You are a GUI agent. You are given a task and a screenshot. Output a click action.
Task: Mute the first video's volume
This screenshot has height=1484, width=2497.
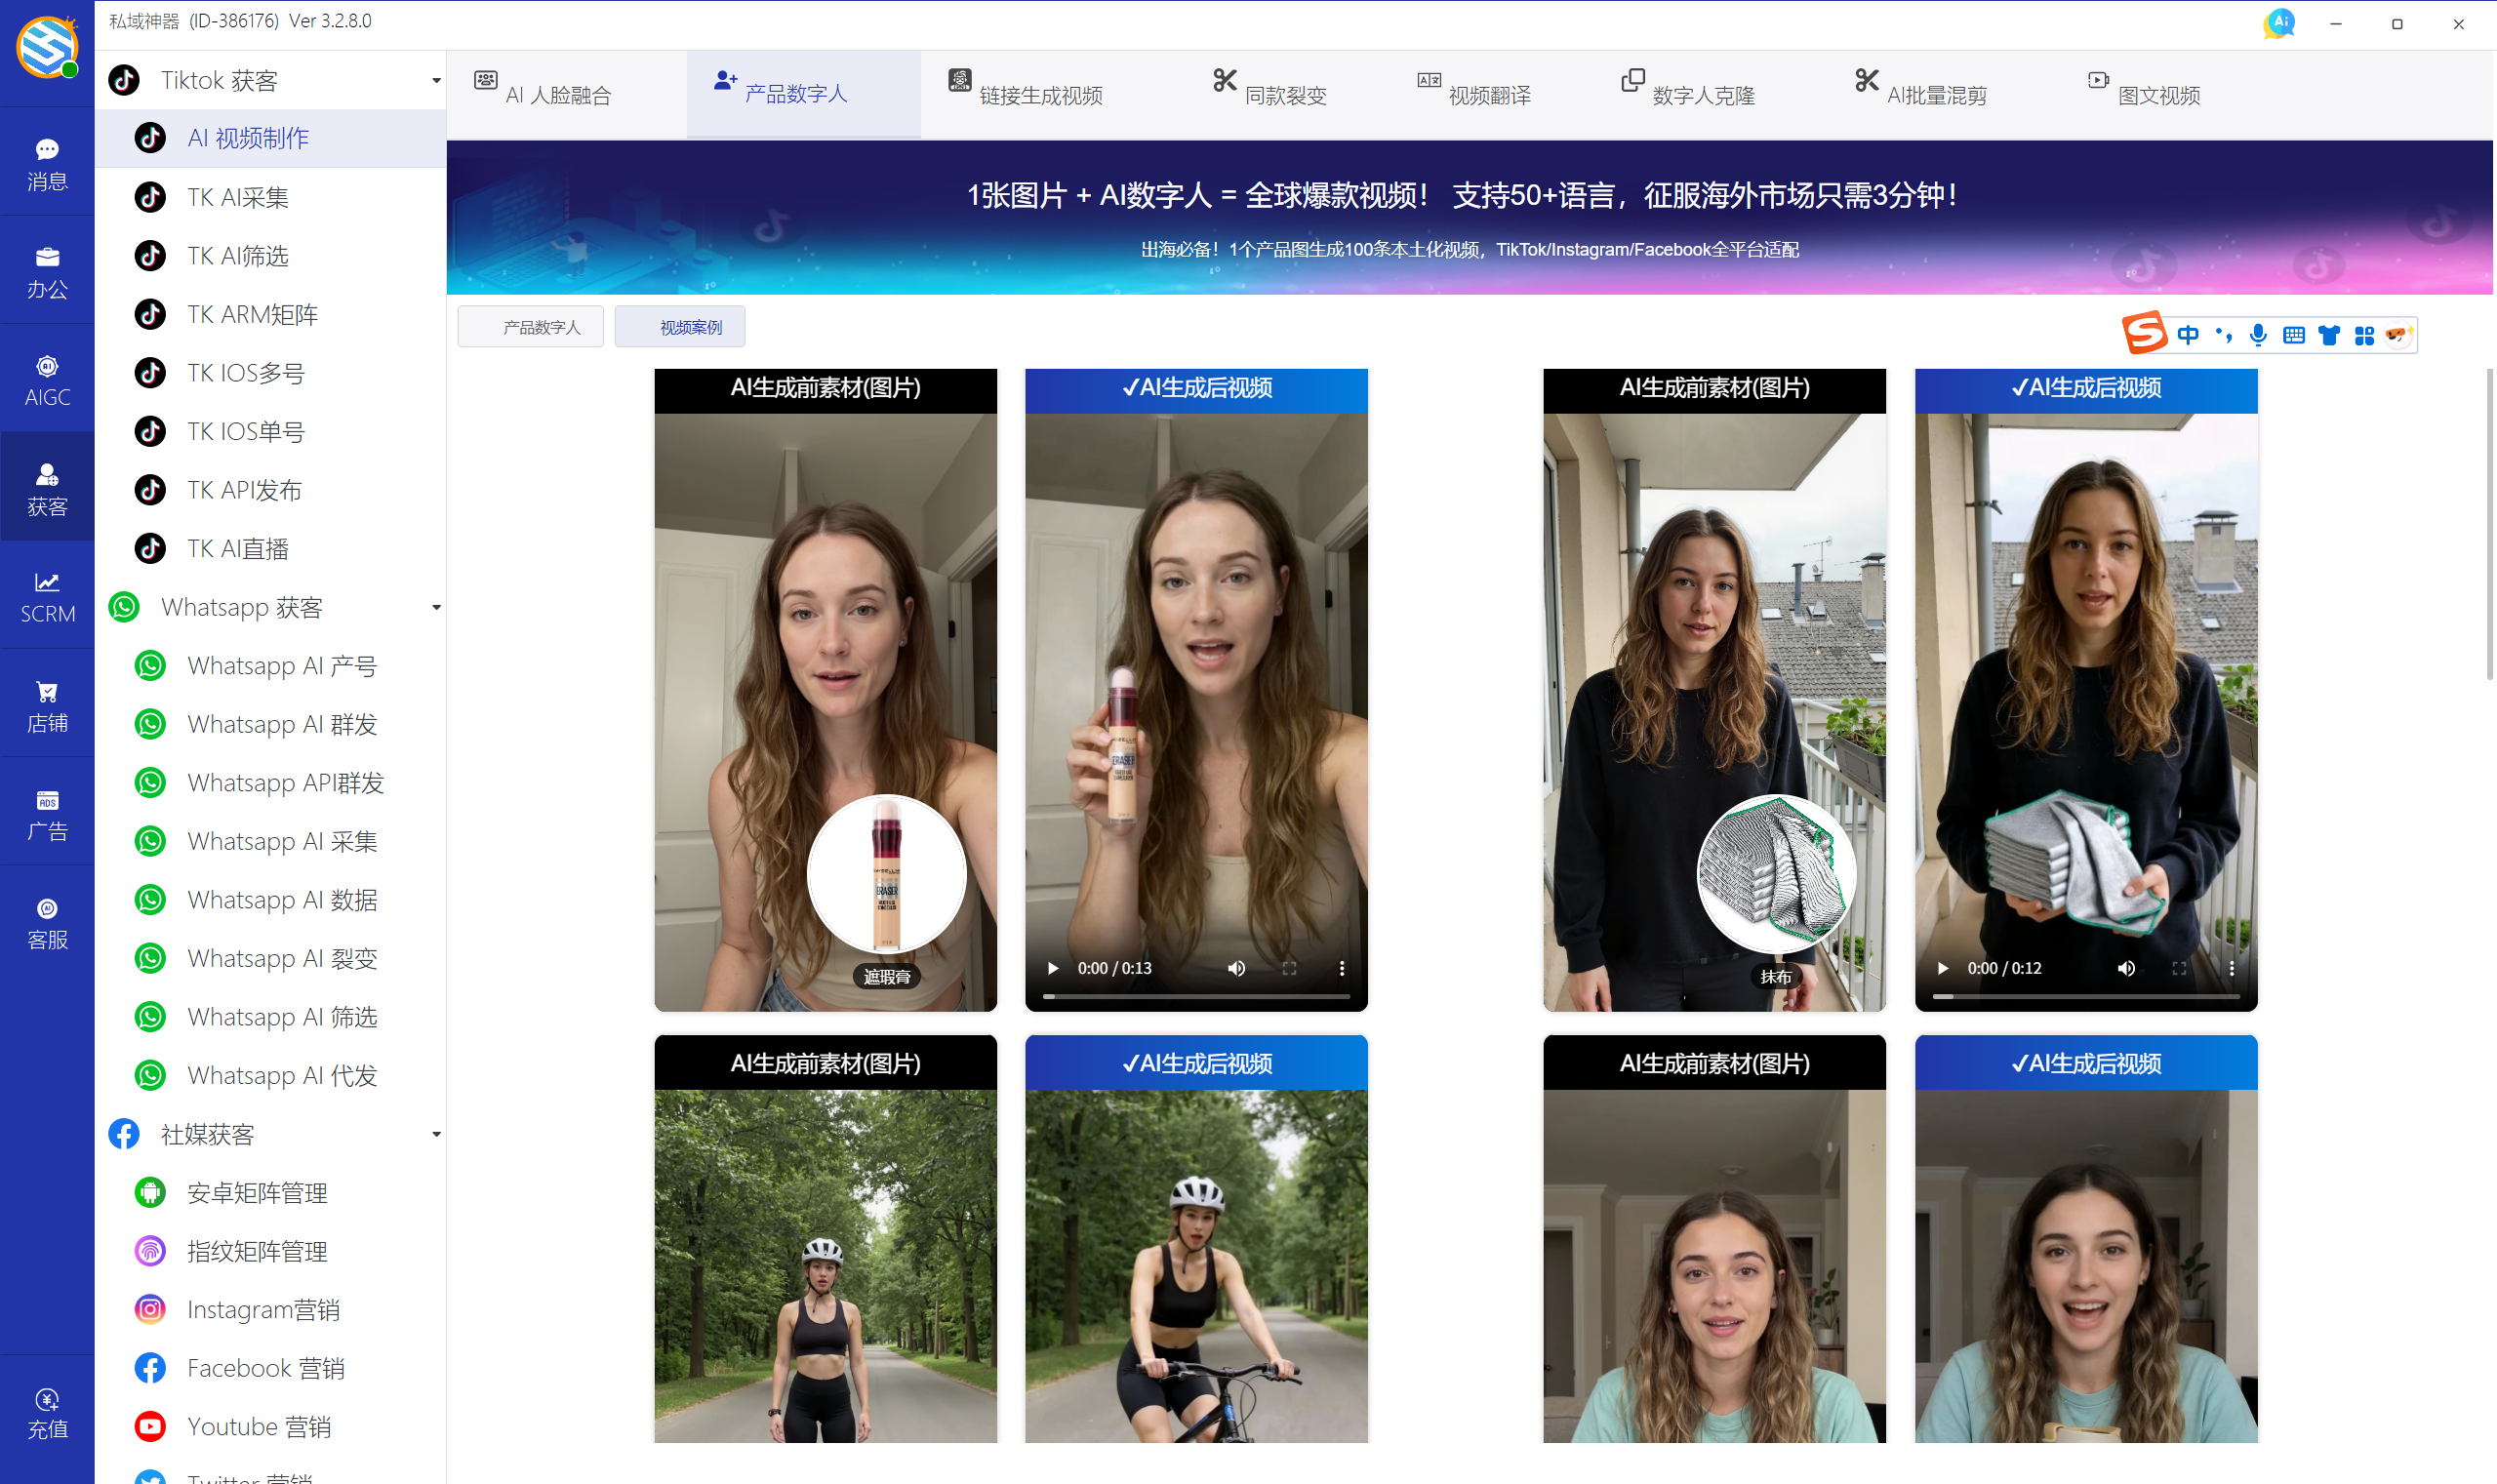point(1236,968)
